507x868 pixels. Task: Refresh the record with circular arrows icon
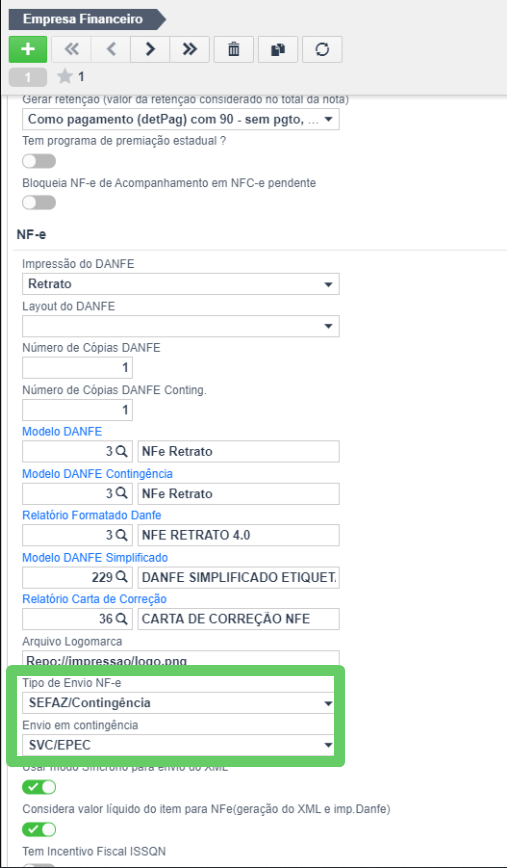point(322,50)
